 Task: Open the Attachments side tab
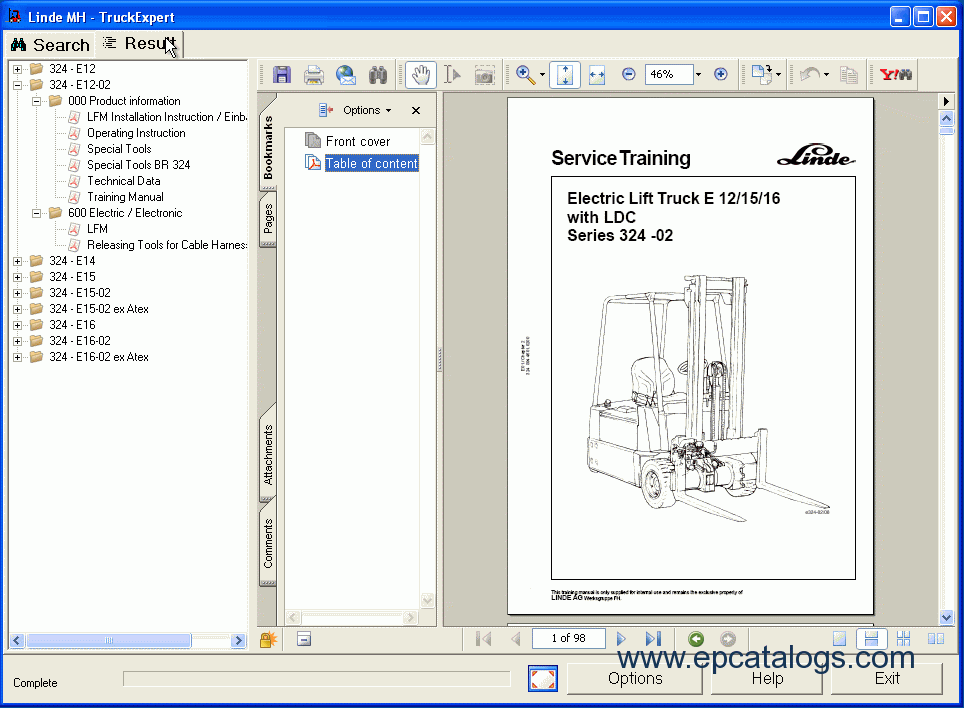point(268,454)
